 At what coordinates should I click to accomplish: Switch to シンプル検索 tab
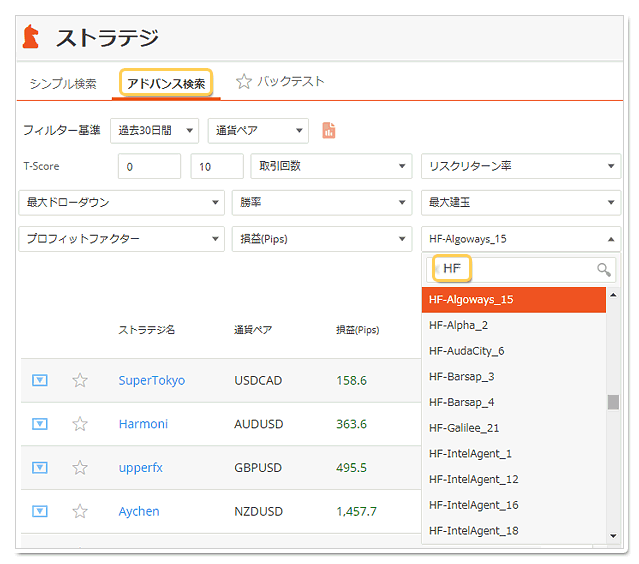point(63,84)
